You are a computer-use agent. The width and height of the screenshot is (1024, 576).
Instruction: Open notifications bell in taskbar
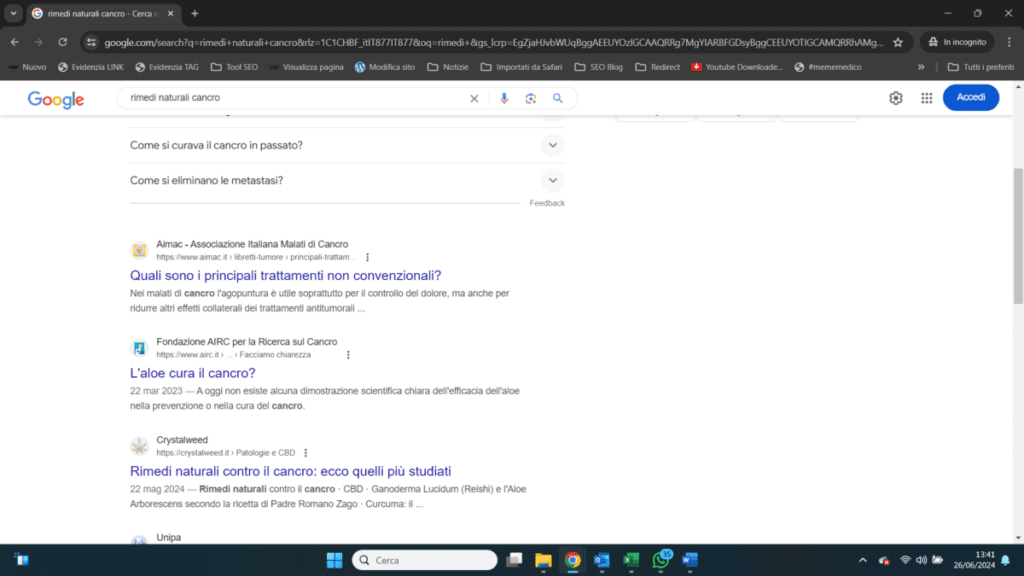coord(1006,560)
